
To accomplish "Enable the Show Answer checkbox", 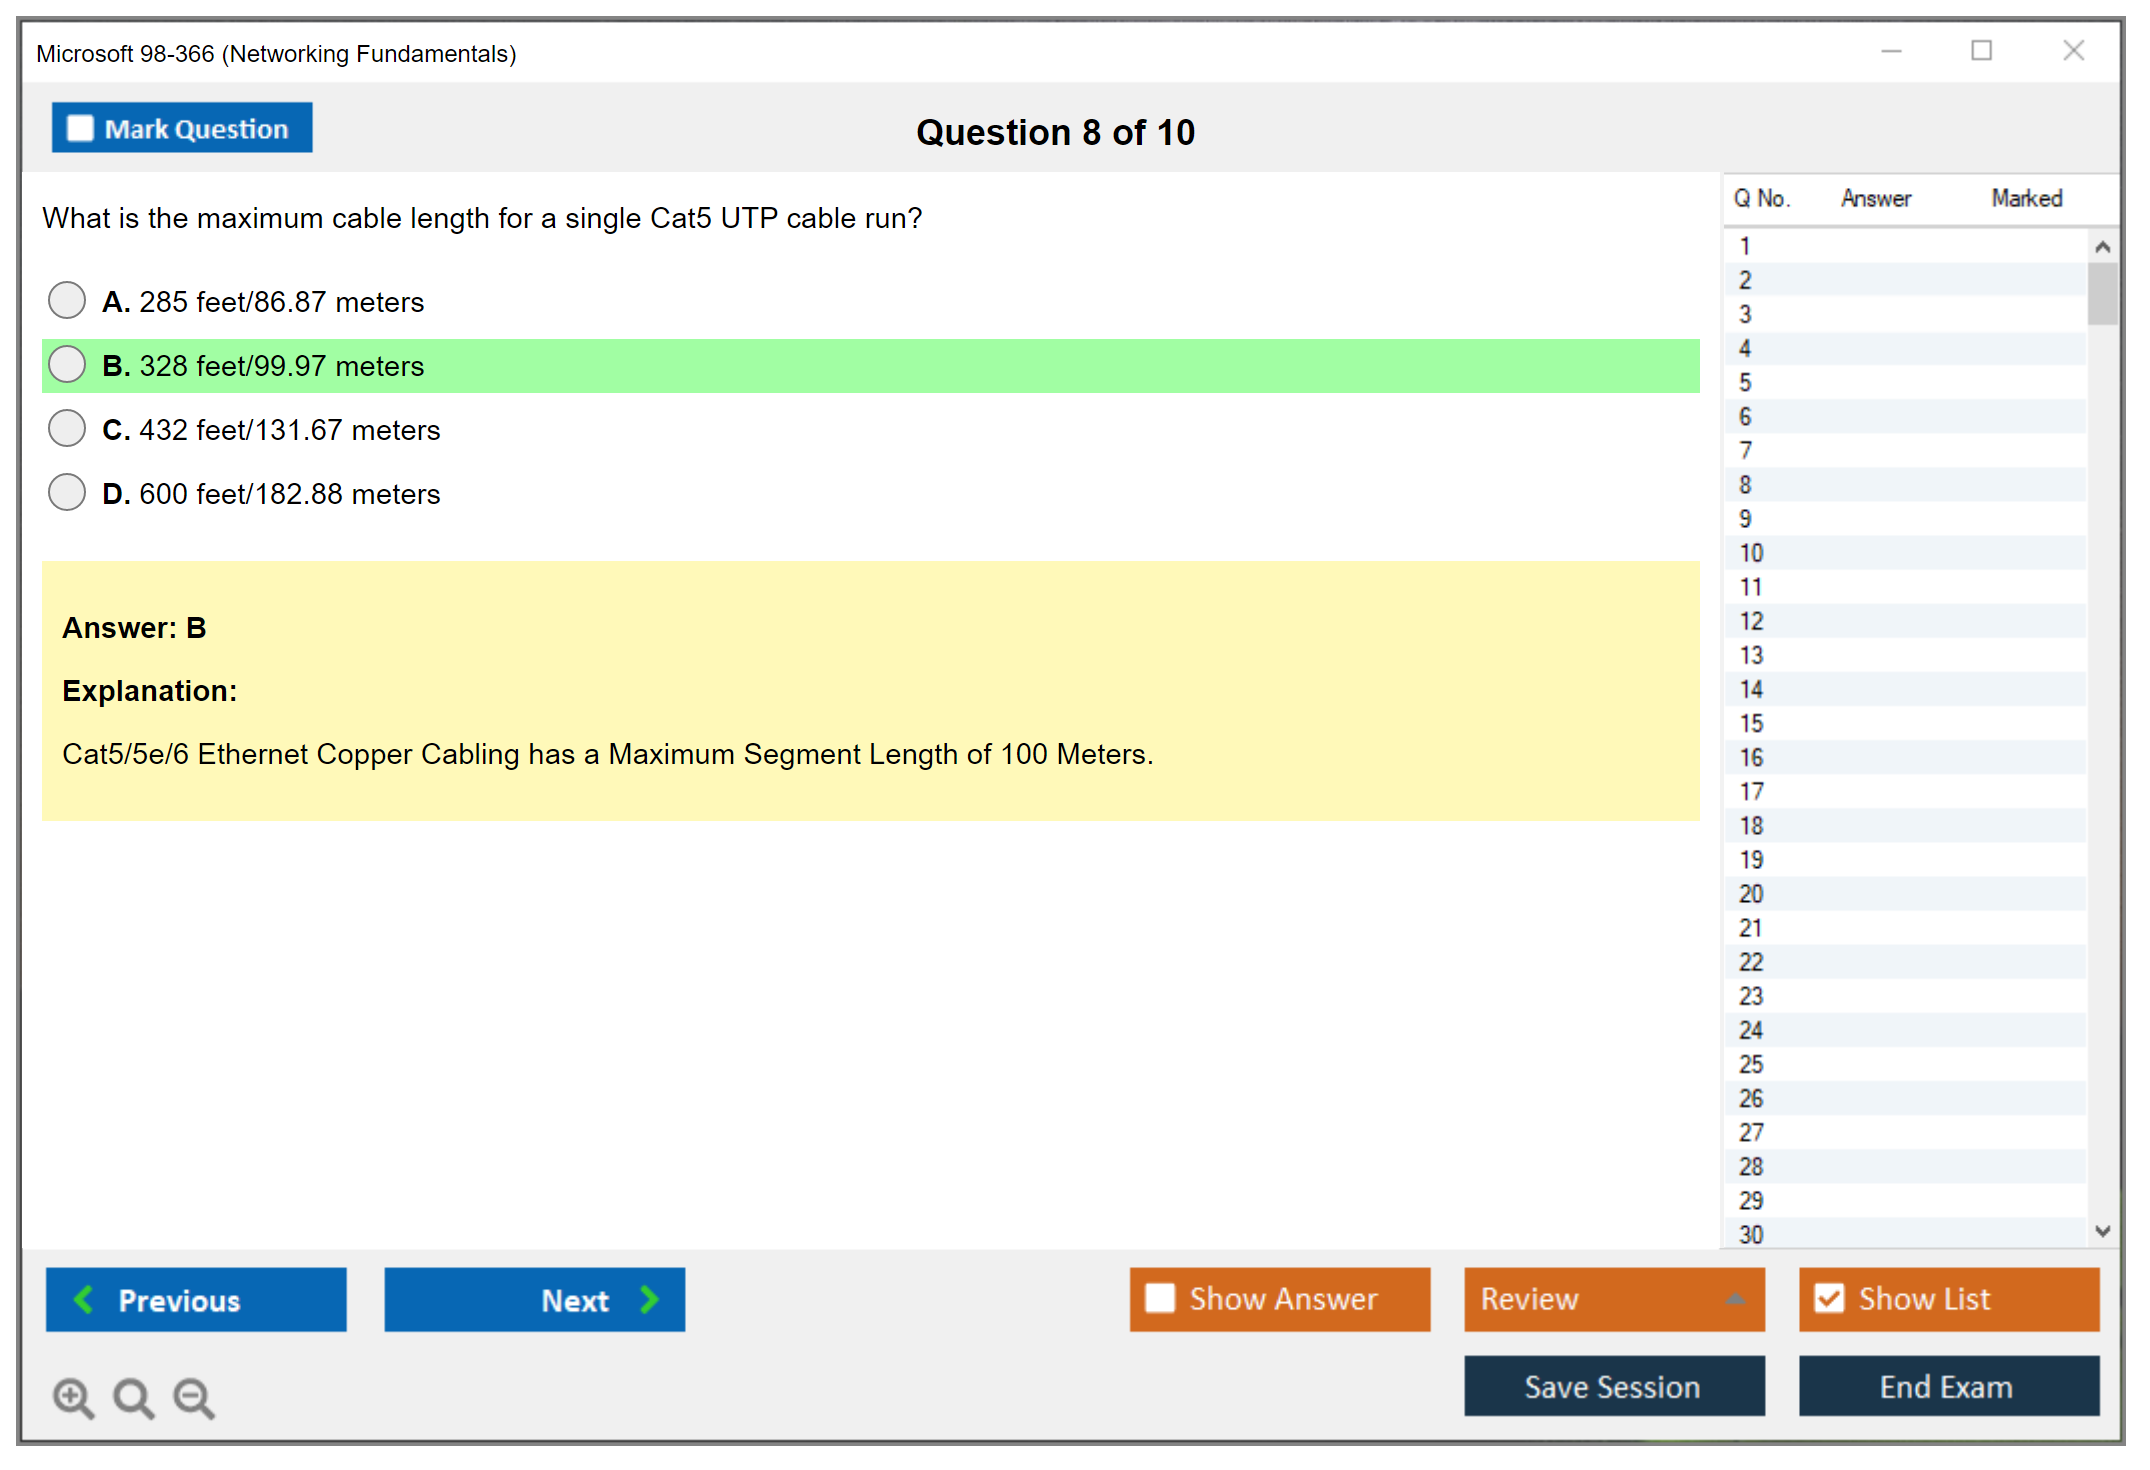I will point(1160,1298).
